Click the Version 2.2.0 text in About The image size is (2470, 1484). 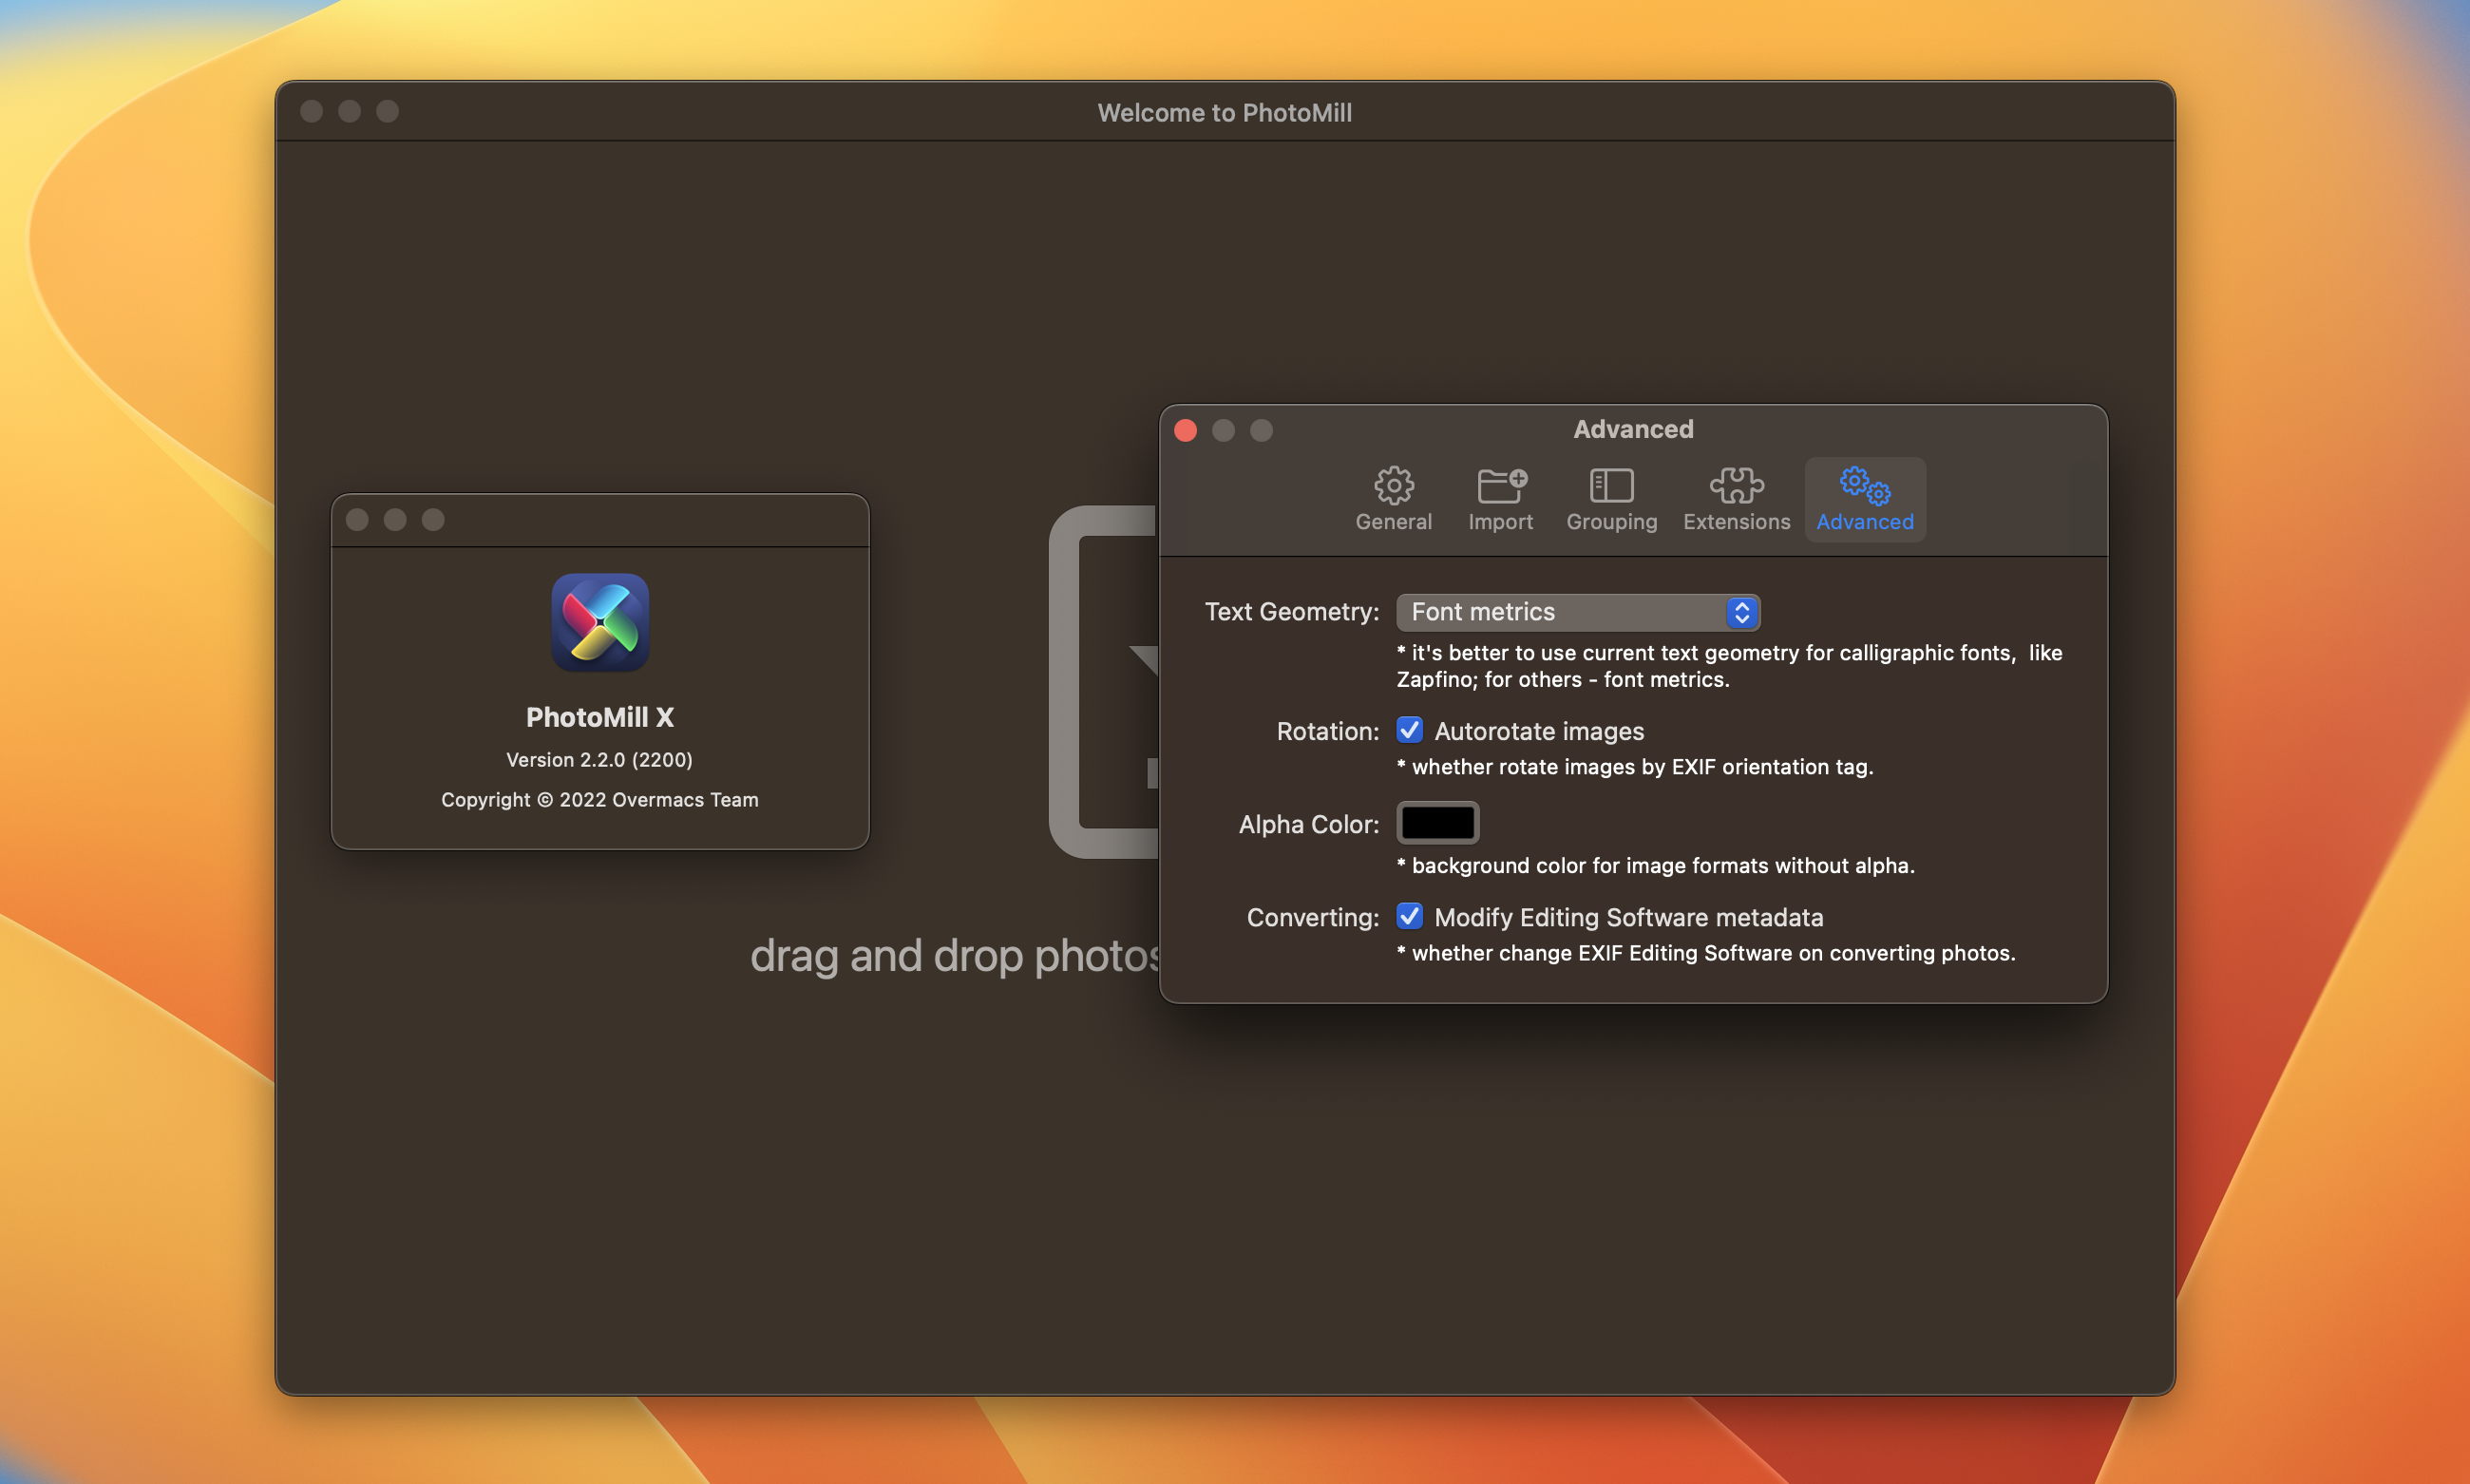tap(599, 760)
